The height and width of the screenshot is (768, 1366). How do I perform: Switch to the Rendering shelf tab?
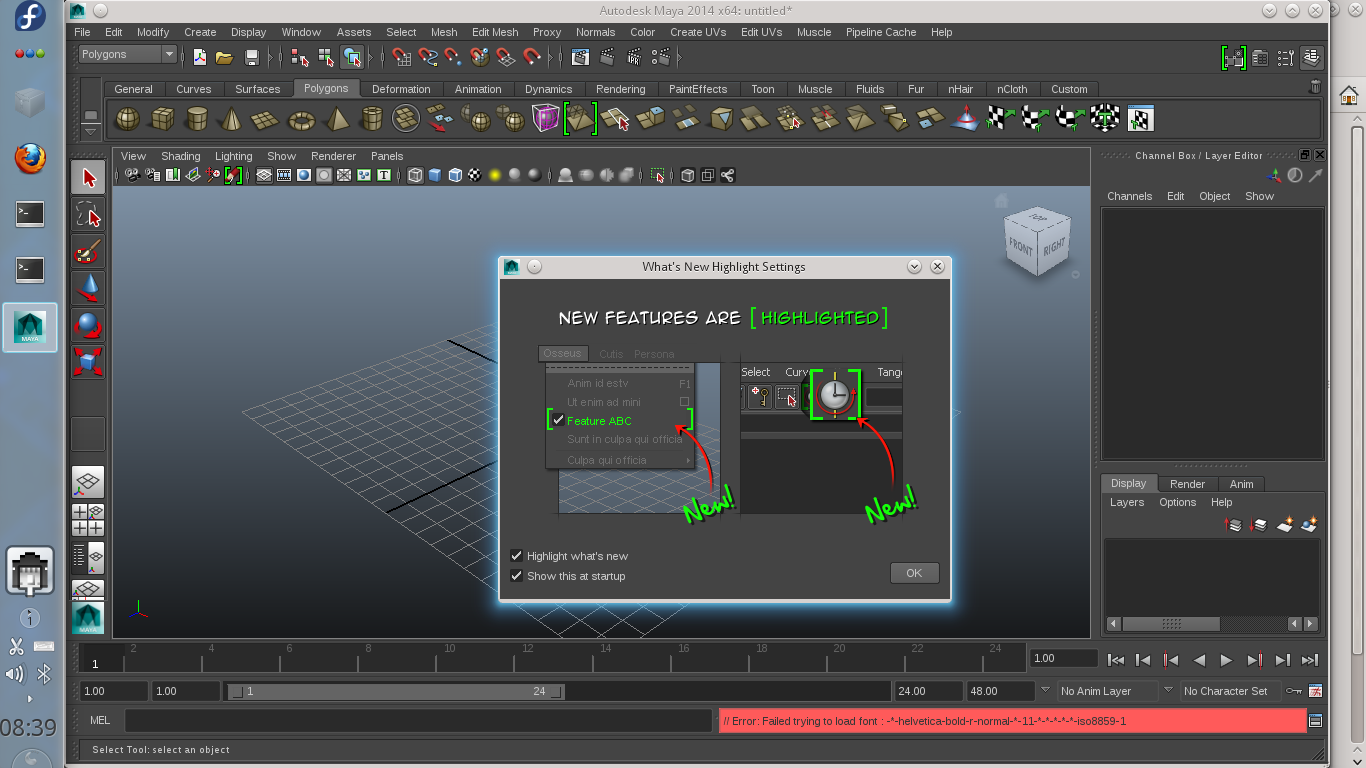pyautogui.click(x=620, y=89)
